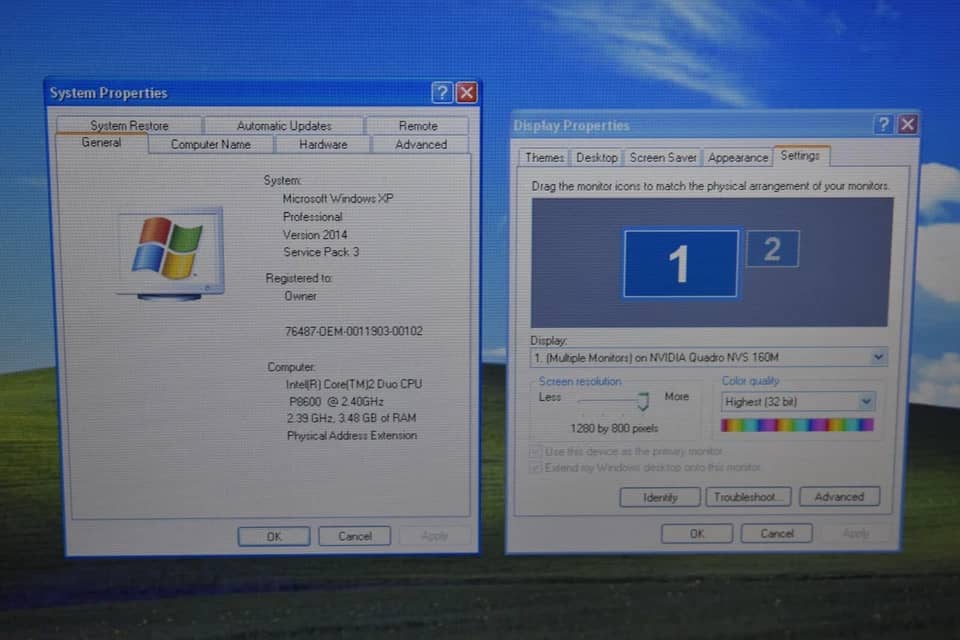
Task: Click the System Properties help question mark icon
Action: pos(442,92)
